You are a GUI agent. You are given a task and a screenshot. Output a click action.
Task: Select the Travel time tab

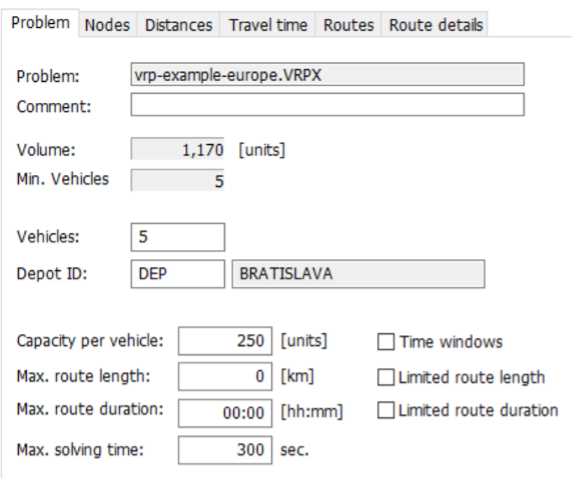point(268,25)
